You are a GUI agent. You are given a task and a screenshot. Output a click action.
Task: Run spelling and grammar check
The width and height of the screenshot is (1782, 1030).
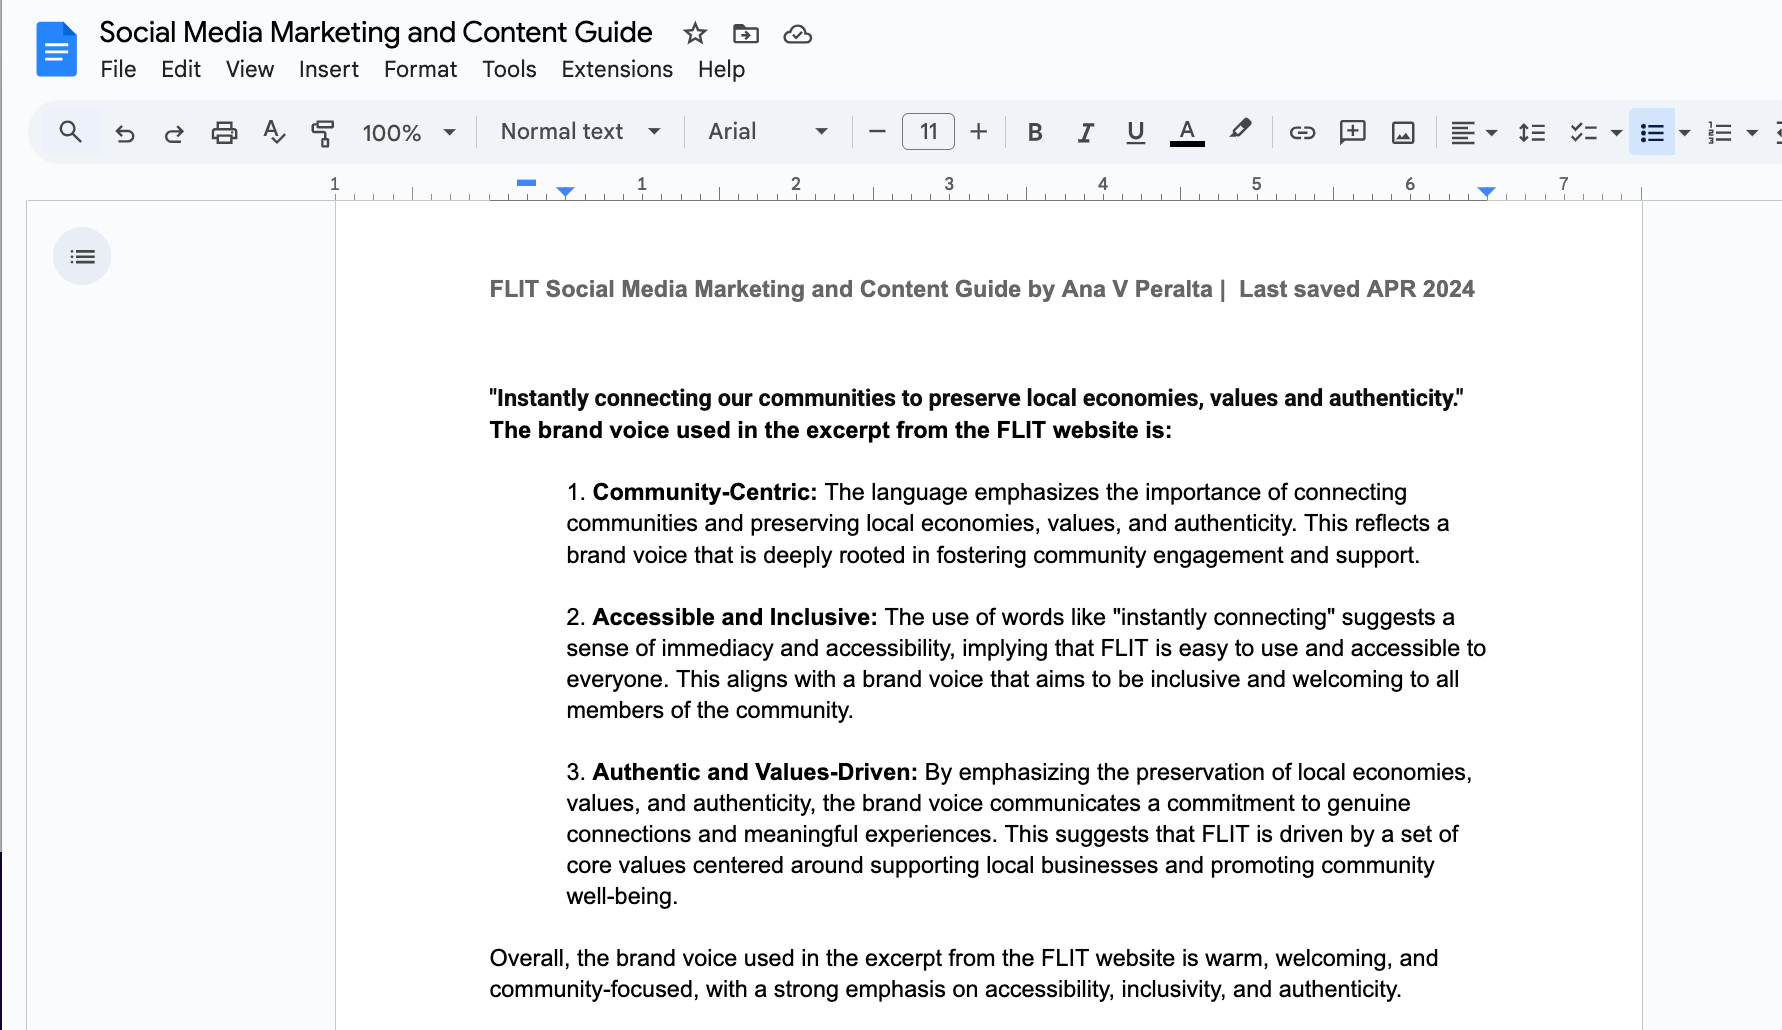pos(273,132)
